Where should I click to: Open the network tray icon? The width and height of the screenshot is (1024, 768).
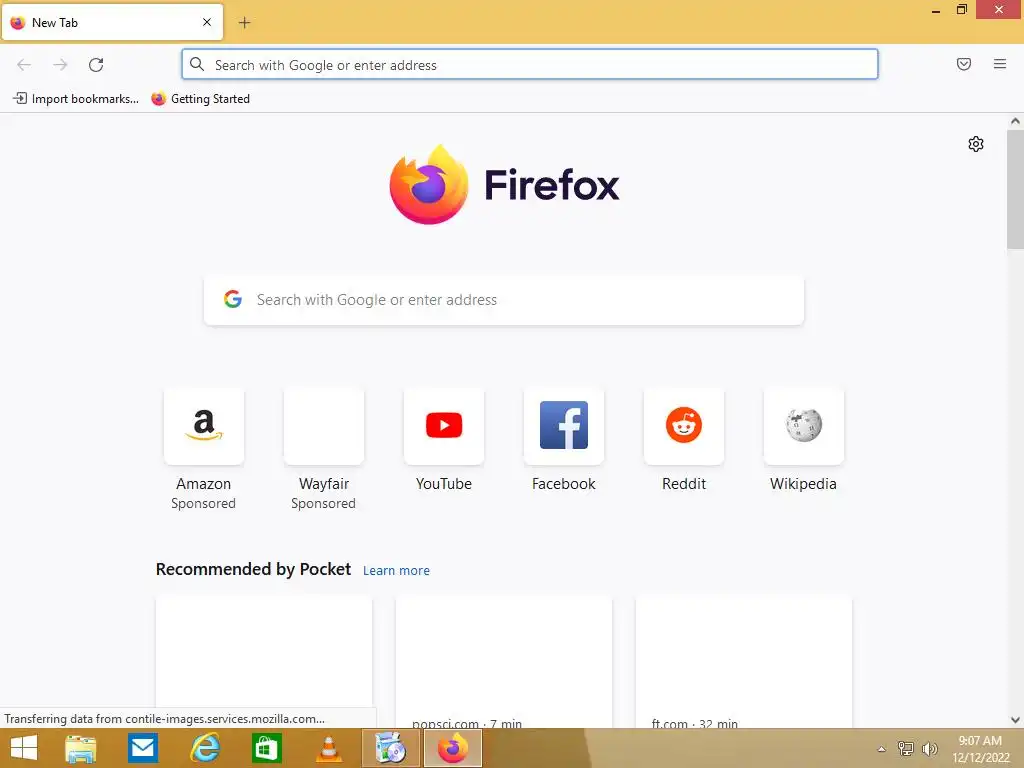point(905,749)
